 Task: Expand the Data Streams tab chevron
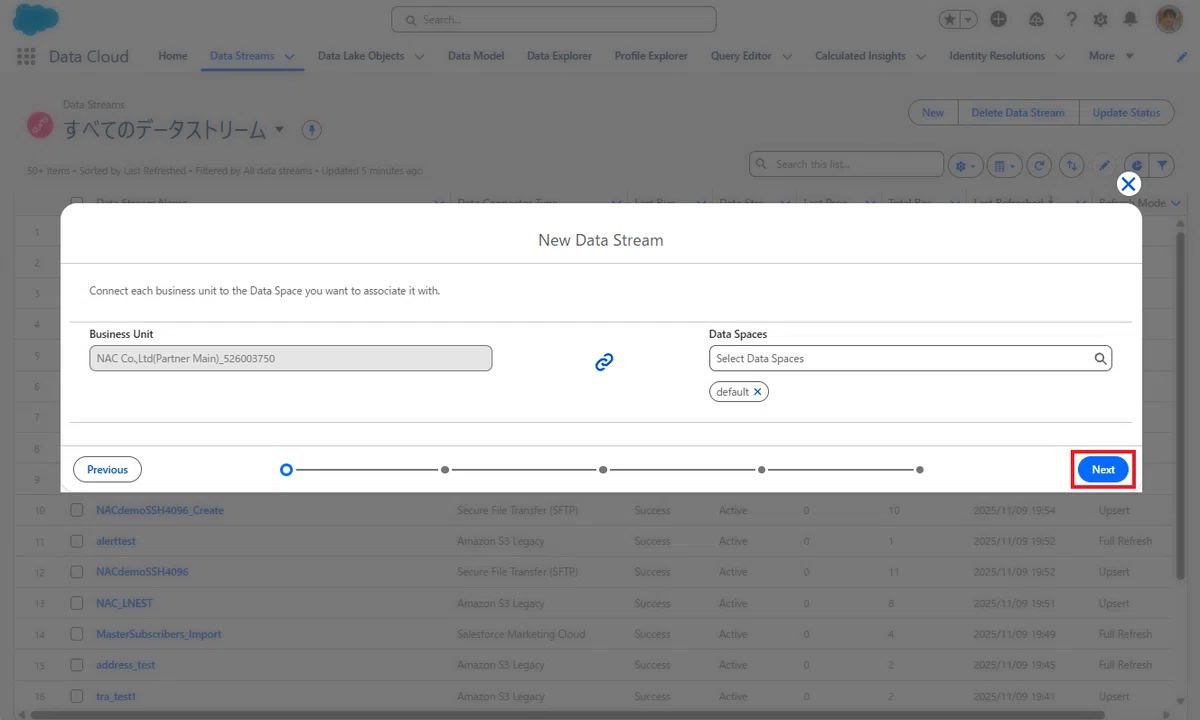pos(290,57)
